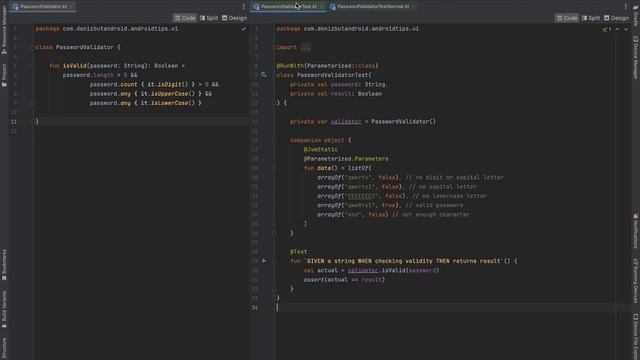Click the listOf( call in data()

(x=360, y=168)
